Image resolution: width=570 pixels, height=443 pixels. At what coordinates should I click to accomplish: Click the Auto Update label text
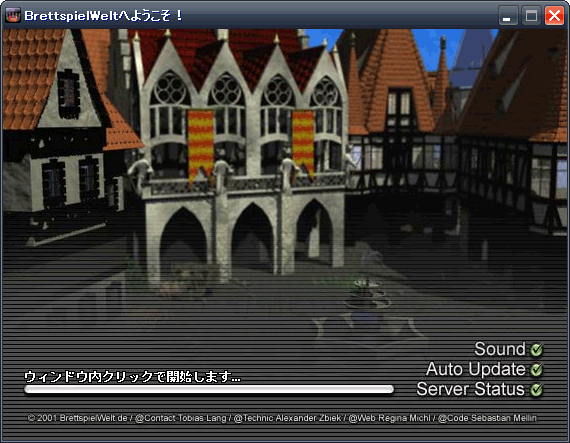click(476, 369)
